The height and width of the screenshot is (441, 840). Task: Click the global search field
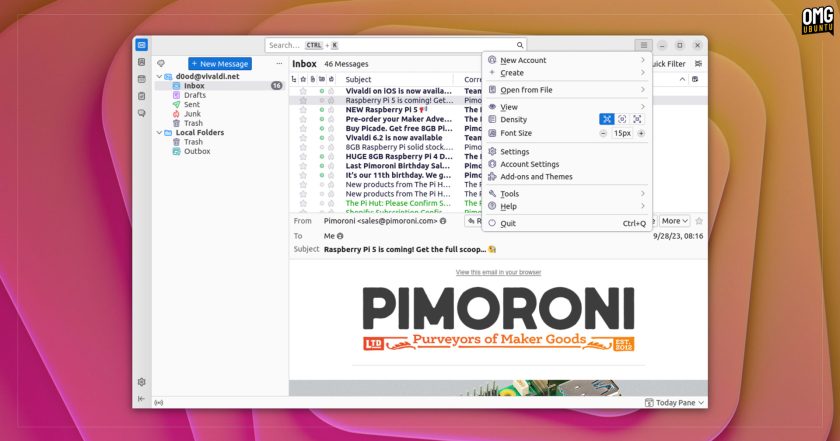[x=395, y=45]
